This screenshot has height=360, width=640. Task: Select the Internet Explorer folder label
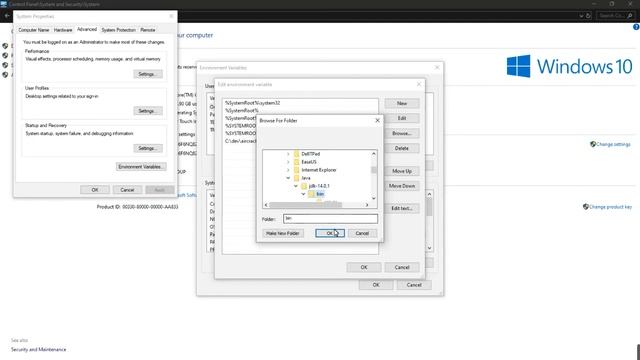click(319, 170)
